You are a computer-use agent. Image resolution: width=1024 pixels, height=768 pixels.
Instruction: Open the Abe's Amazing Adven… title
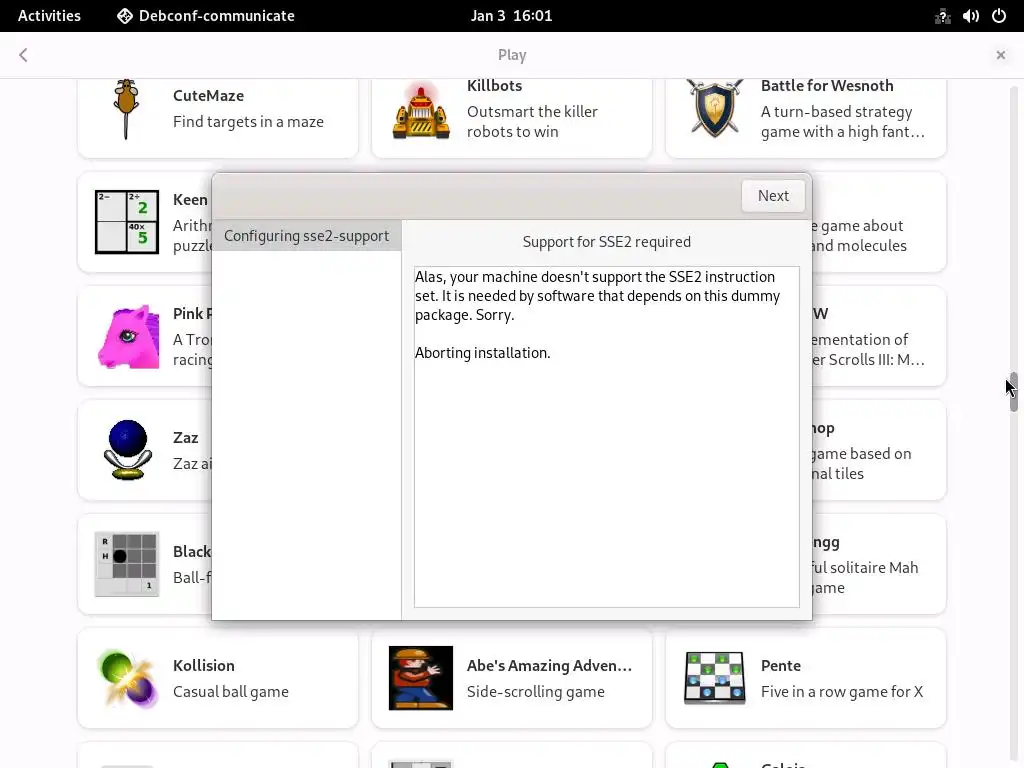click(x=549, y=665)
